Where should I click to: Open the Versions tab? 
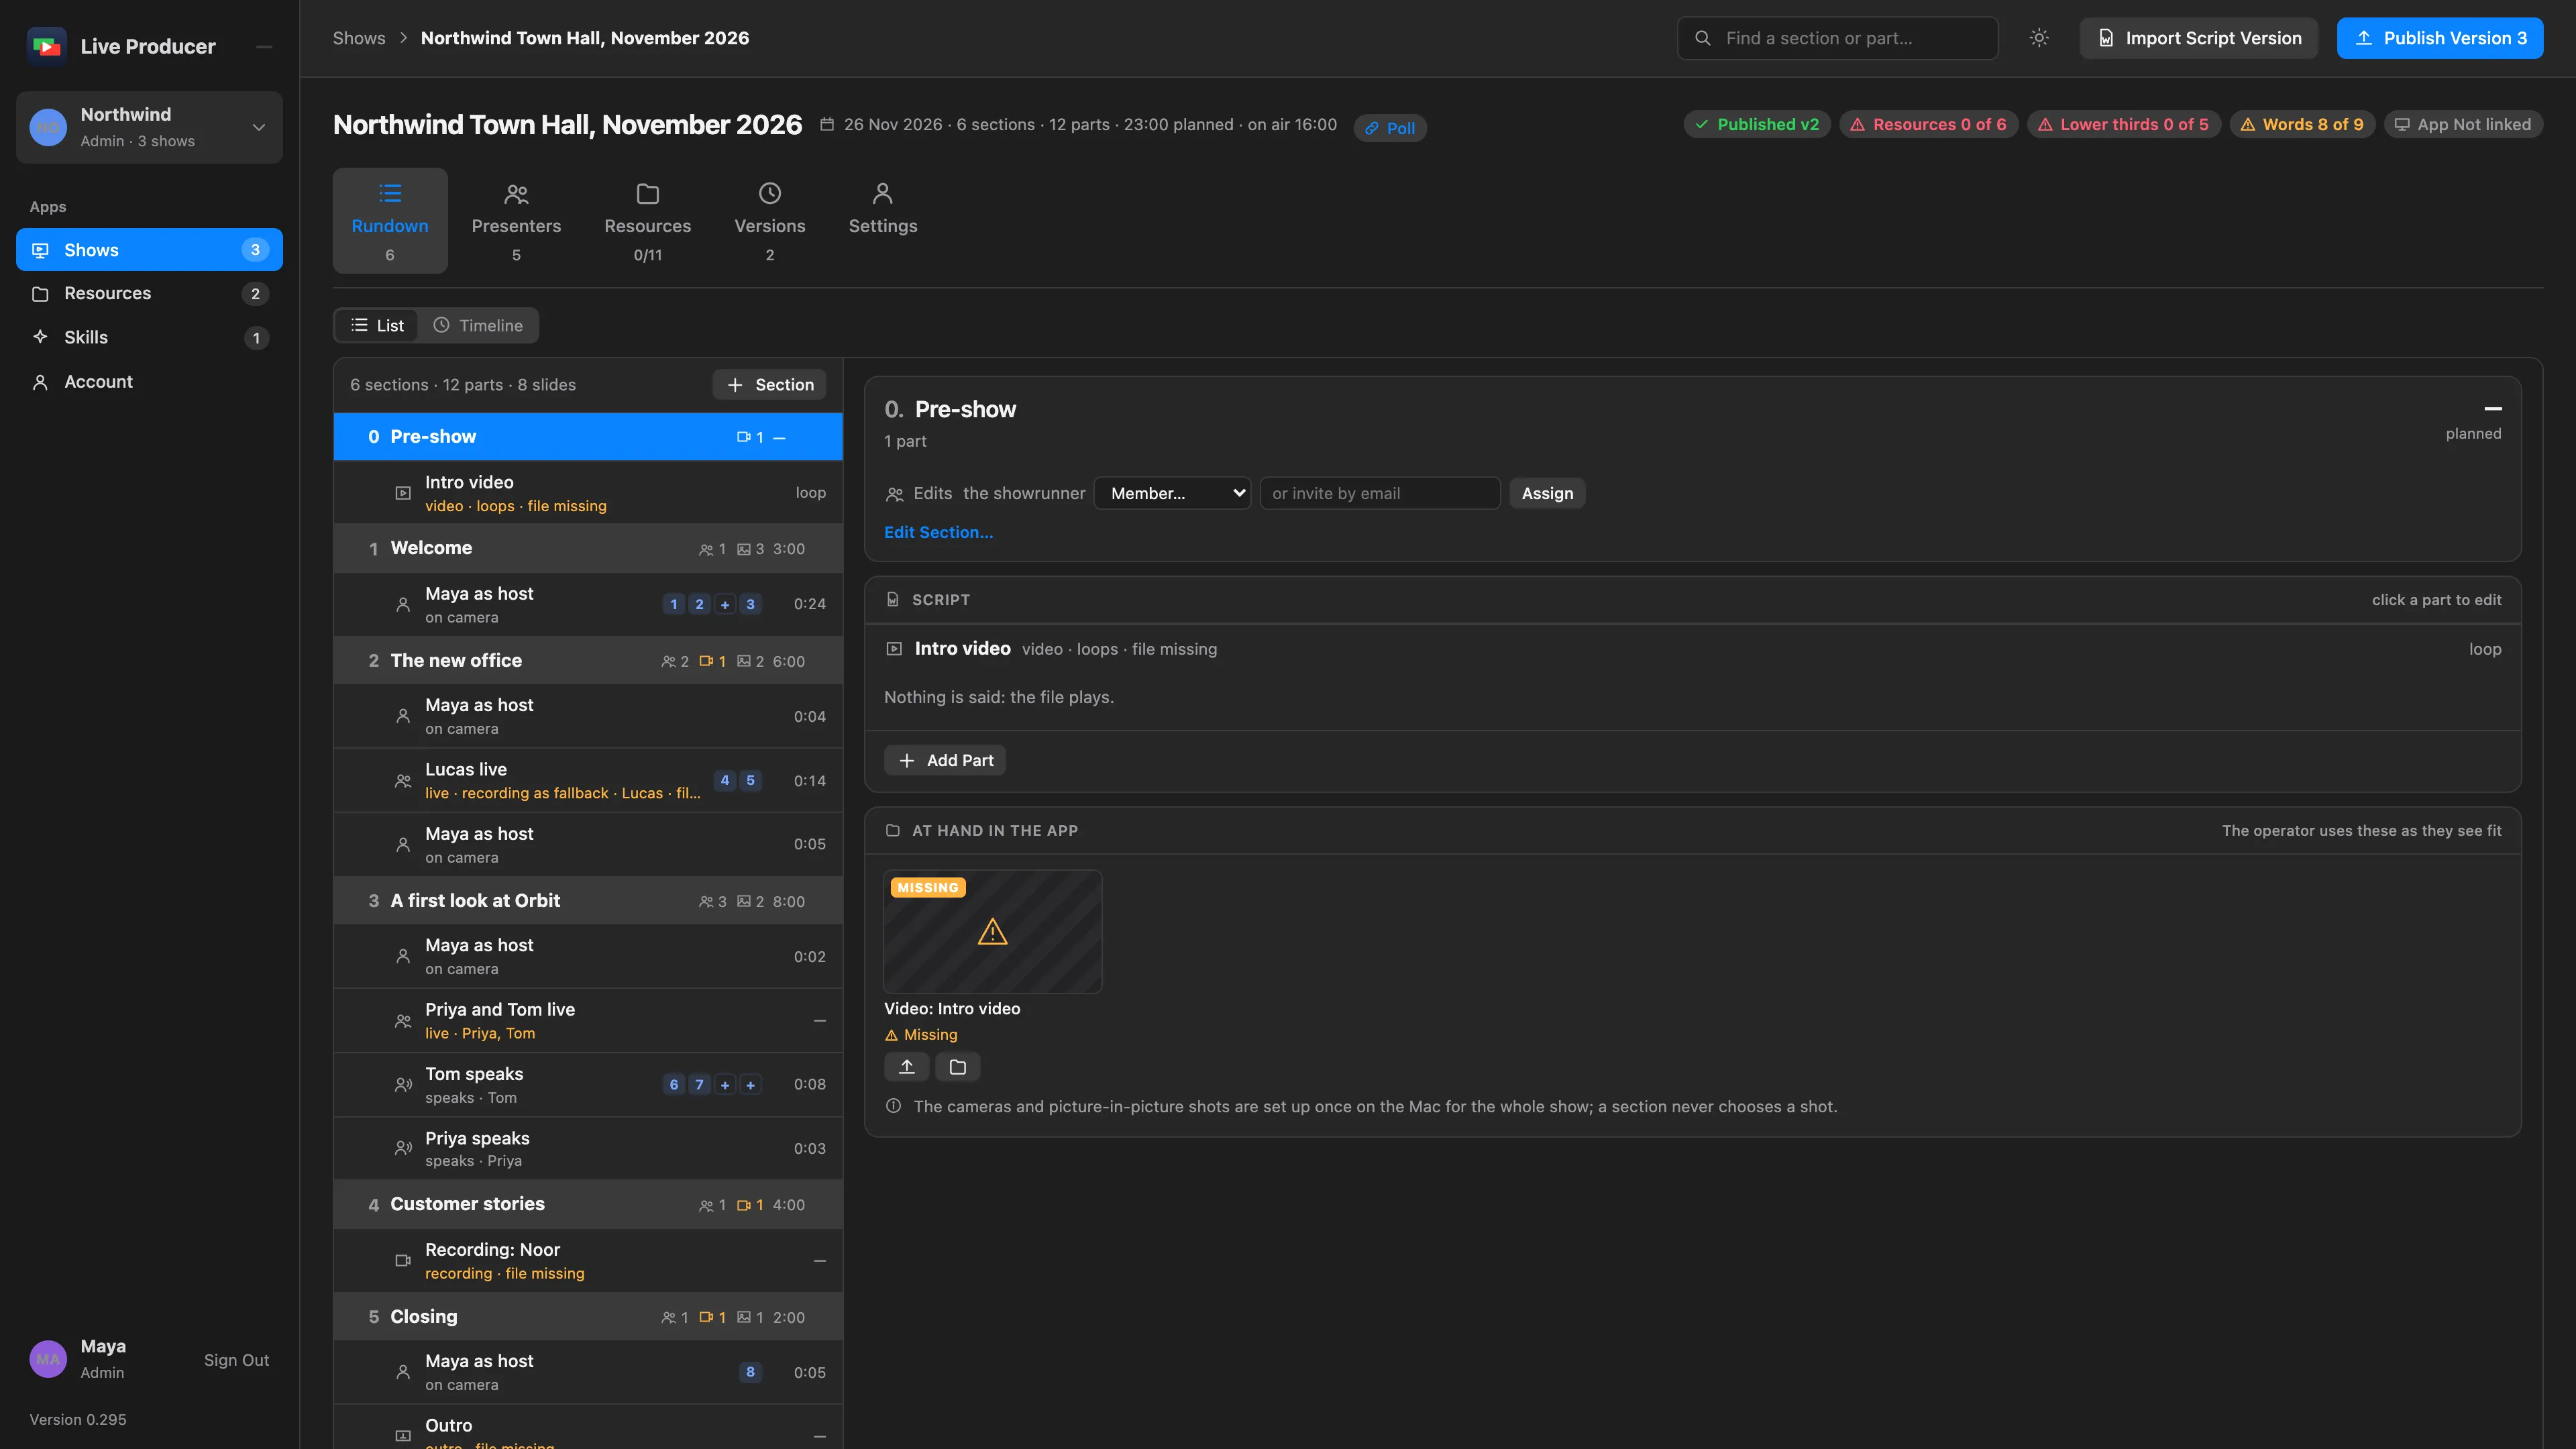[770, 221]
